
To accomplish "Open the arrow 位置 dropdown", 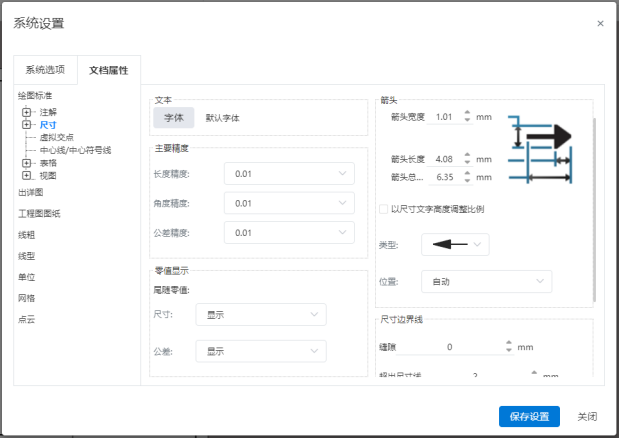I will (486, 282).
